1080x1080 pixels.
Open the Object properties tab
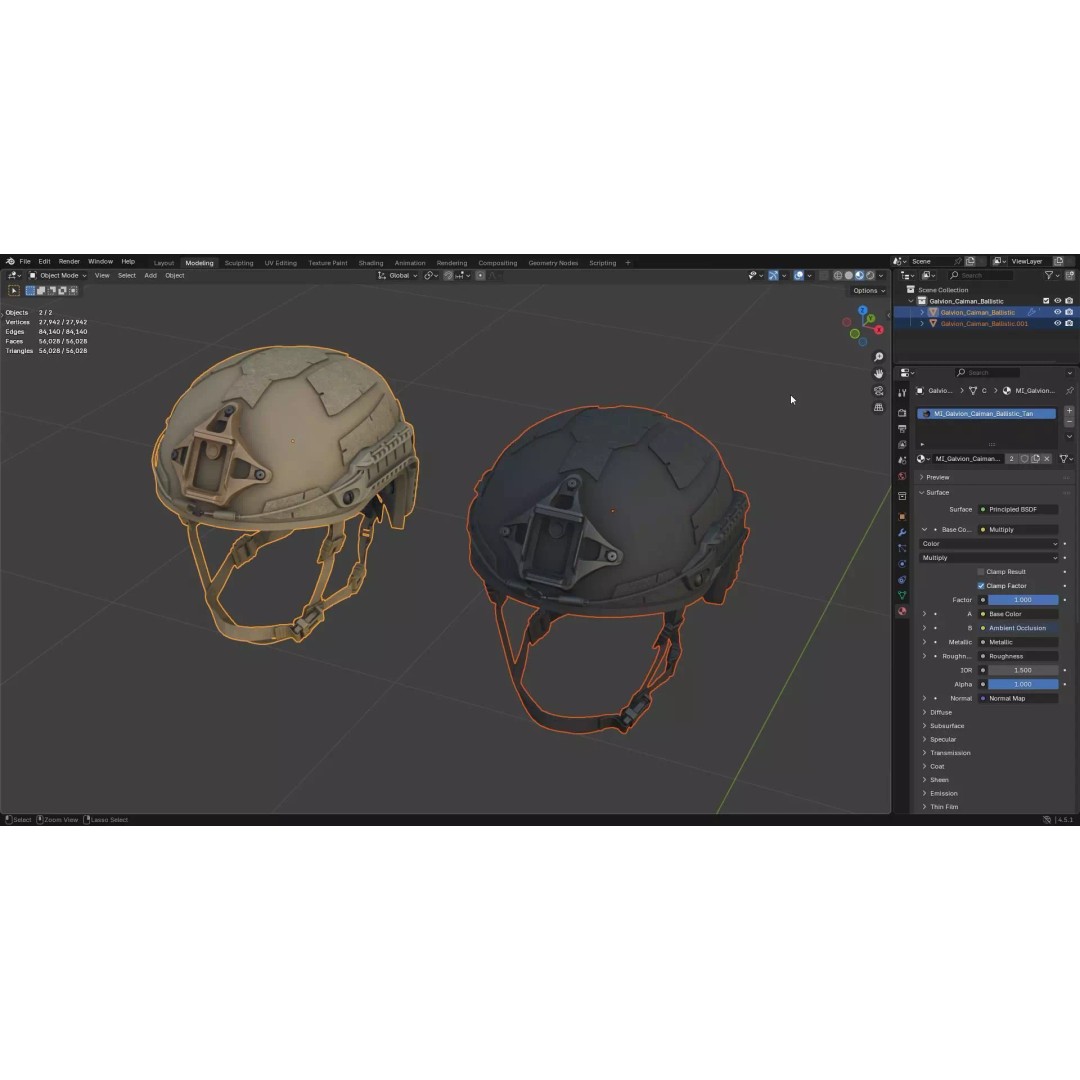tap(902, 516)
